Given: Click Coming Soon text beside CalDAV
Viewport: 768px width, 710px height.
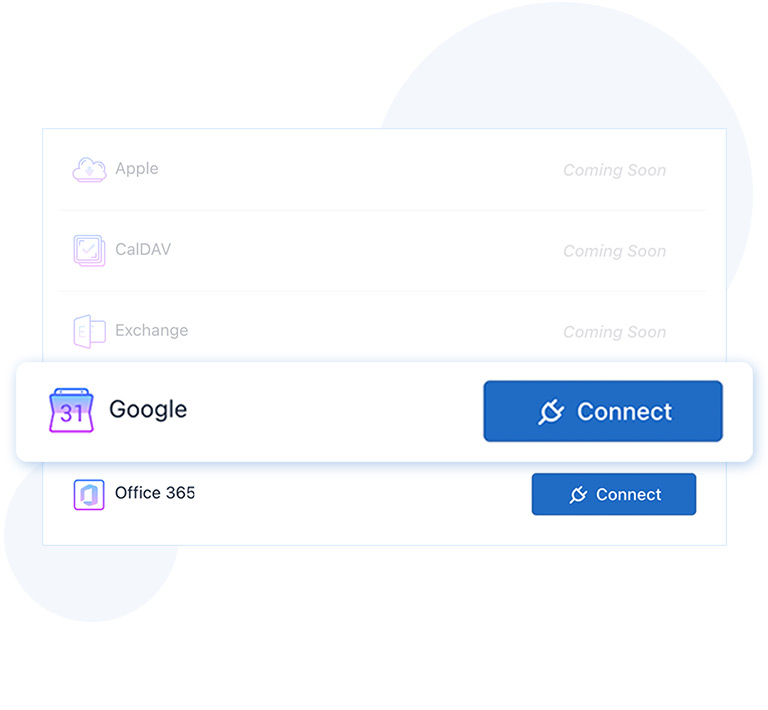Looking at the screenshot, I should tap(615, 251).
